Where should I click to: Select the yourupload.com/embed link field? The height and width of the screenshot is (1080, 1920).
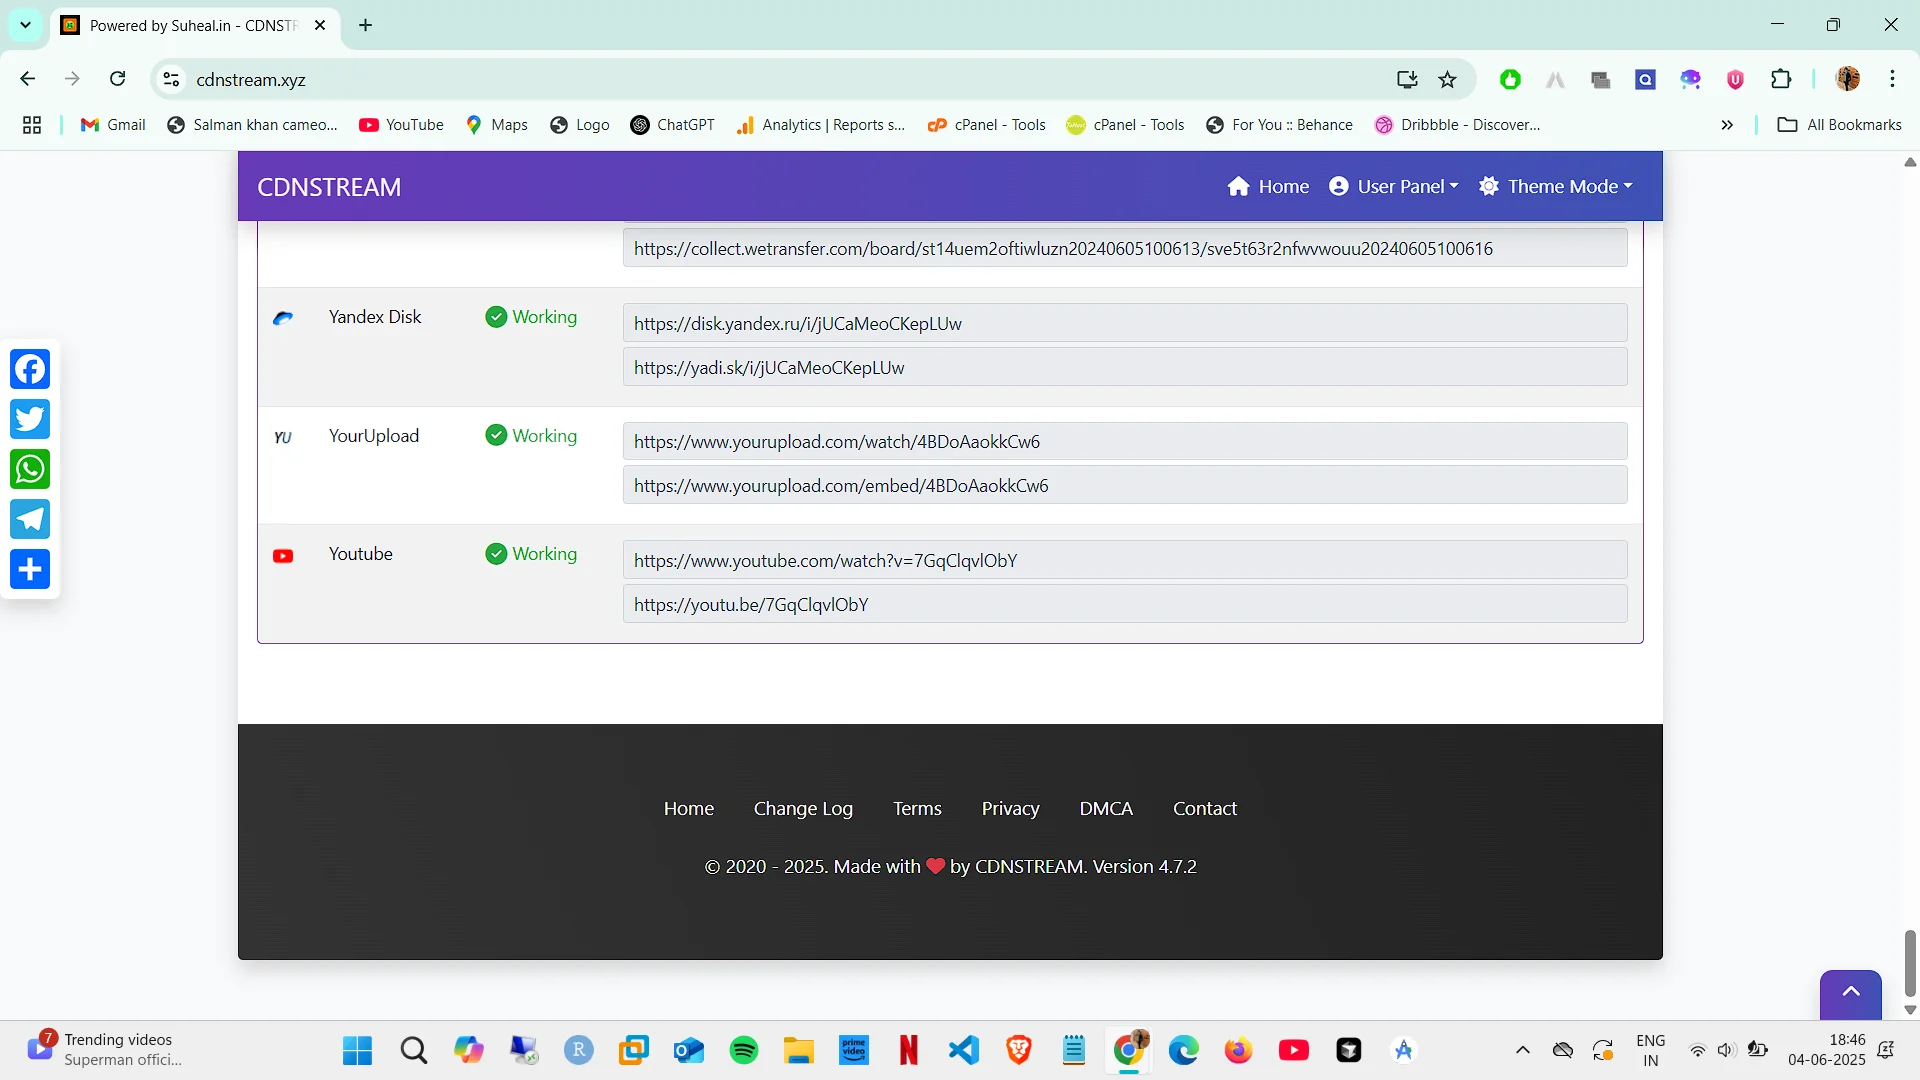[x=1125, y=486]
